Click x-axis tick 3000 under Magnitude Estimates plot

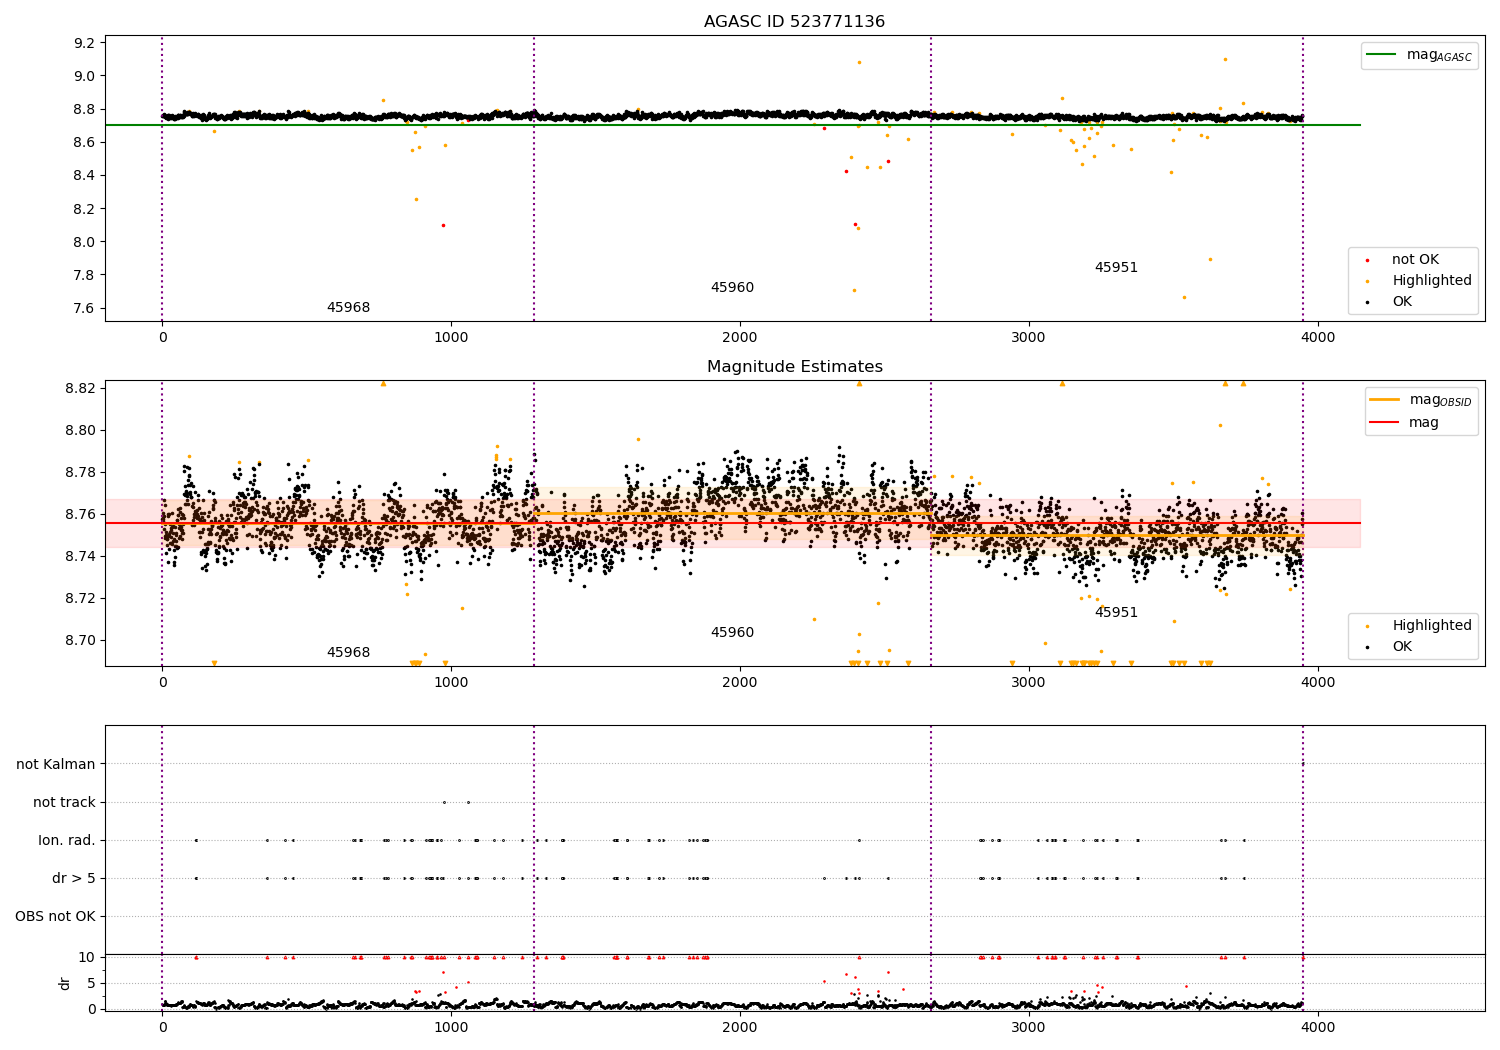pyautogui.click(x=1029, y=683)
